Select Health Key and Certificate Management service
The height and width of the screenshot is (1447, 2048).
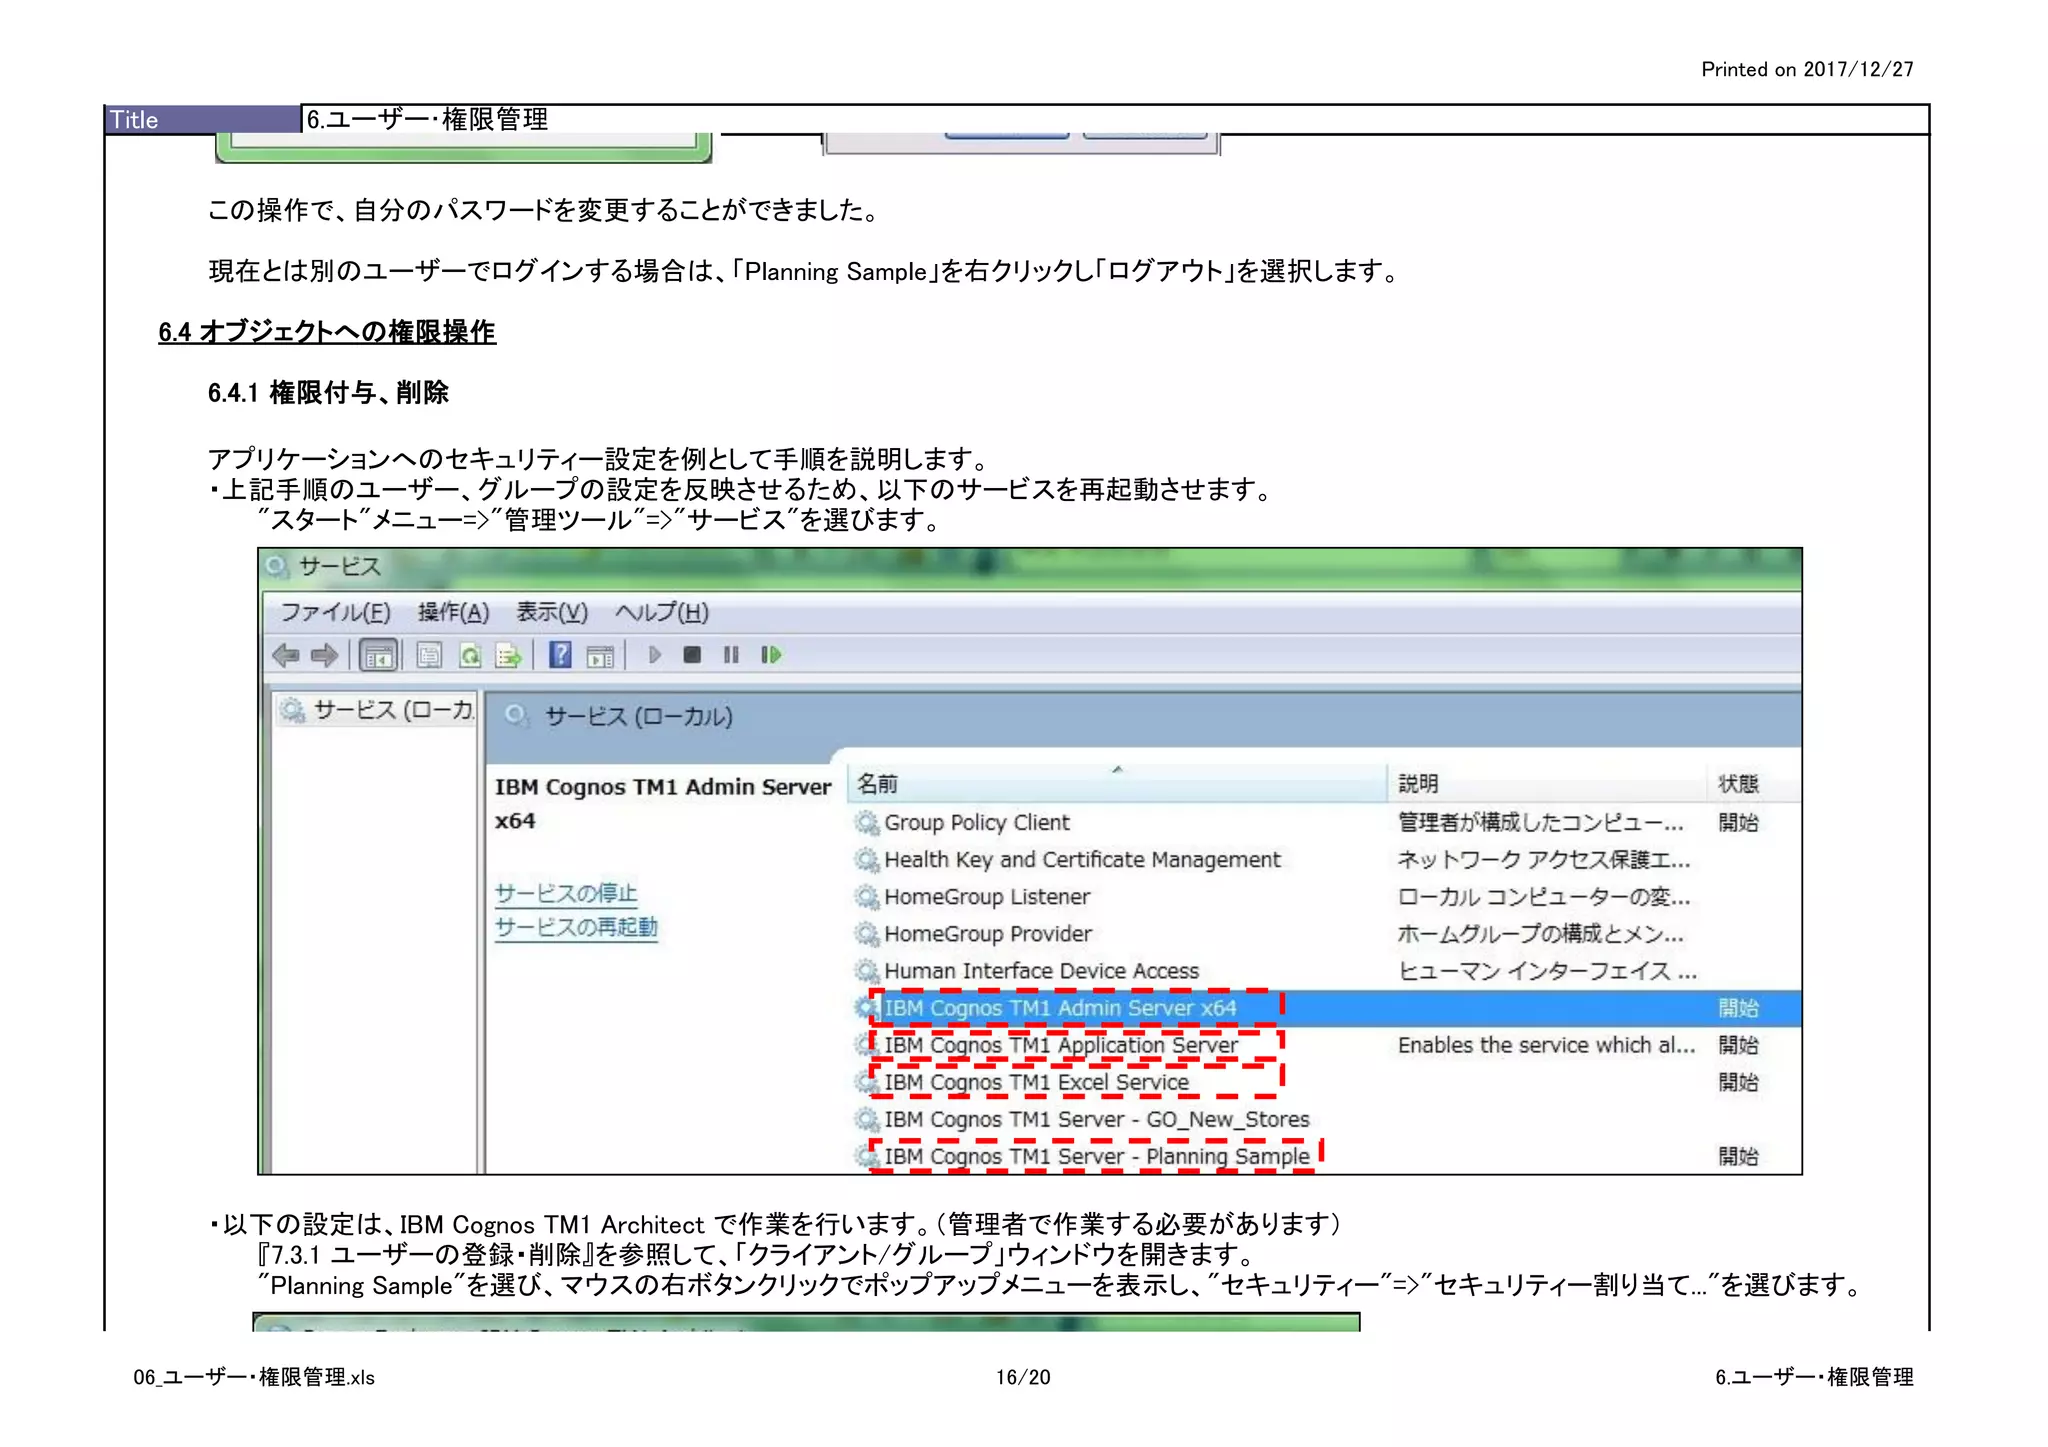tap(1326, 859)
